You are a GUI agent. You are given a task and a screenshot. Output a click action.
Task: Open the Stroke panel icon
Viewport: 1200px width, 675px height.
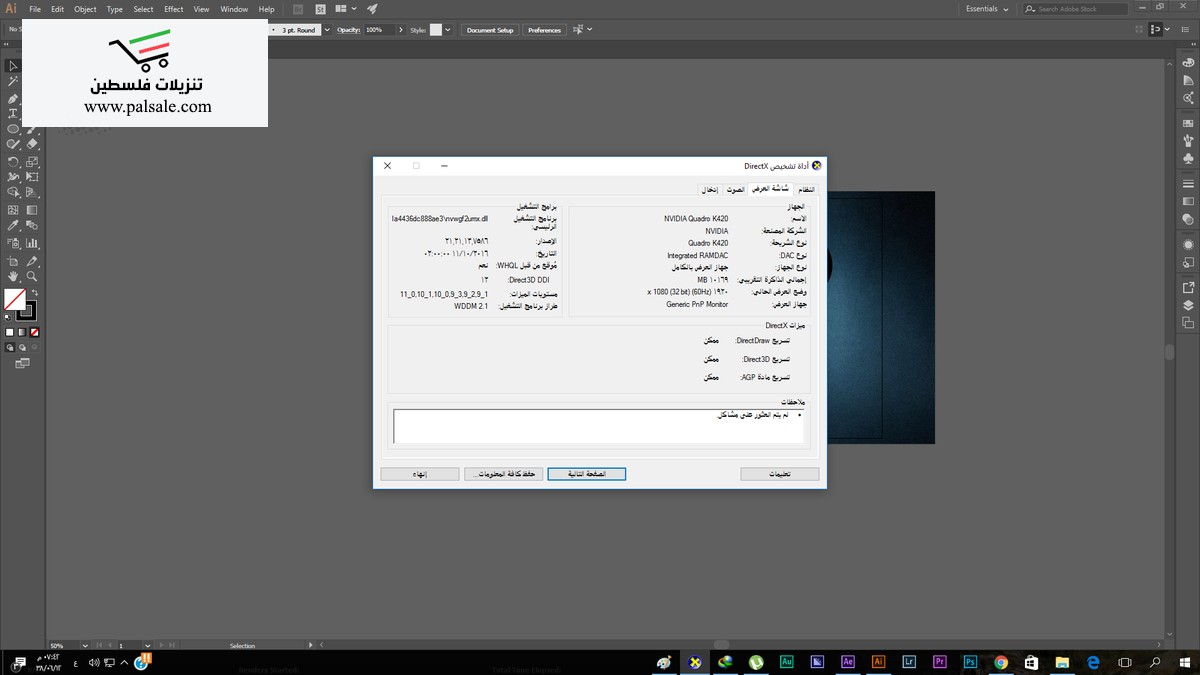(x=1188, y=185)
